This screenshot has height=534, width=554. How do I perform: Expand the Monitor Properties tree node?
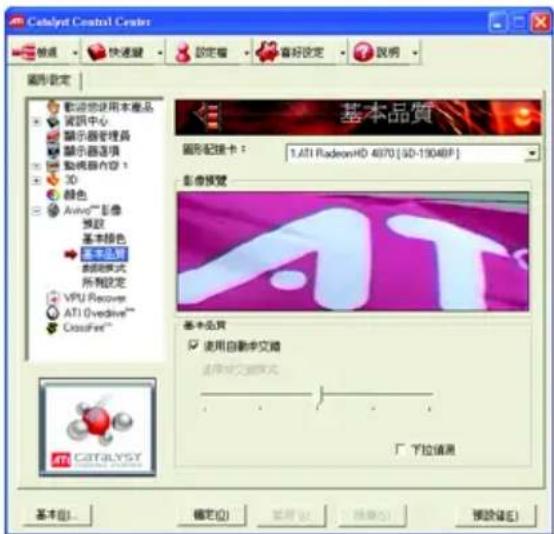click(36, 165)
